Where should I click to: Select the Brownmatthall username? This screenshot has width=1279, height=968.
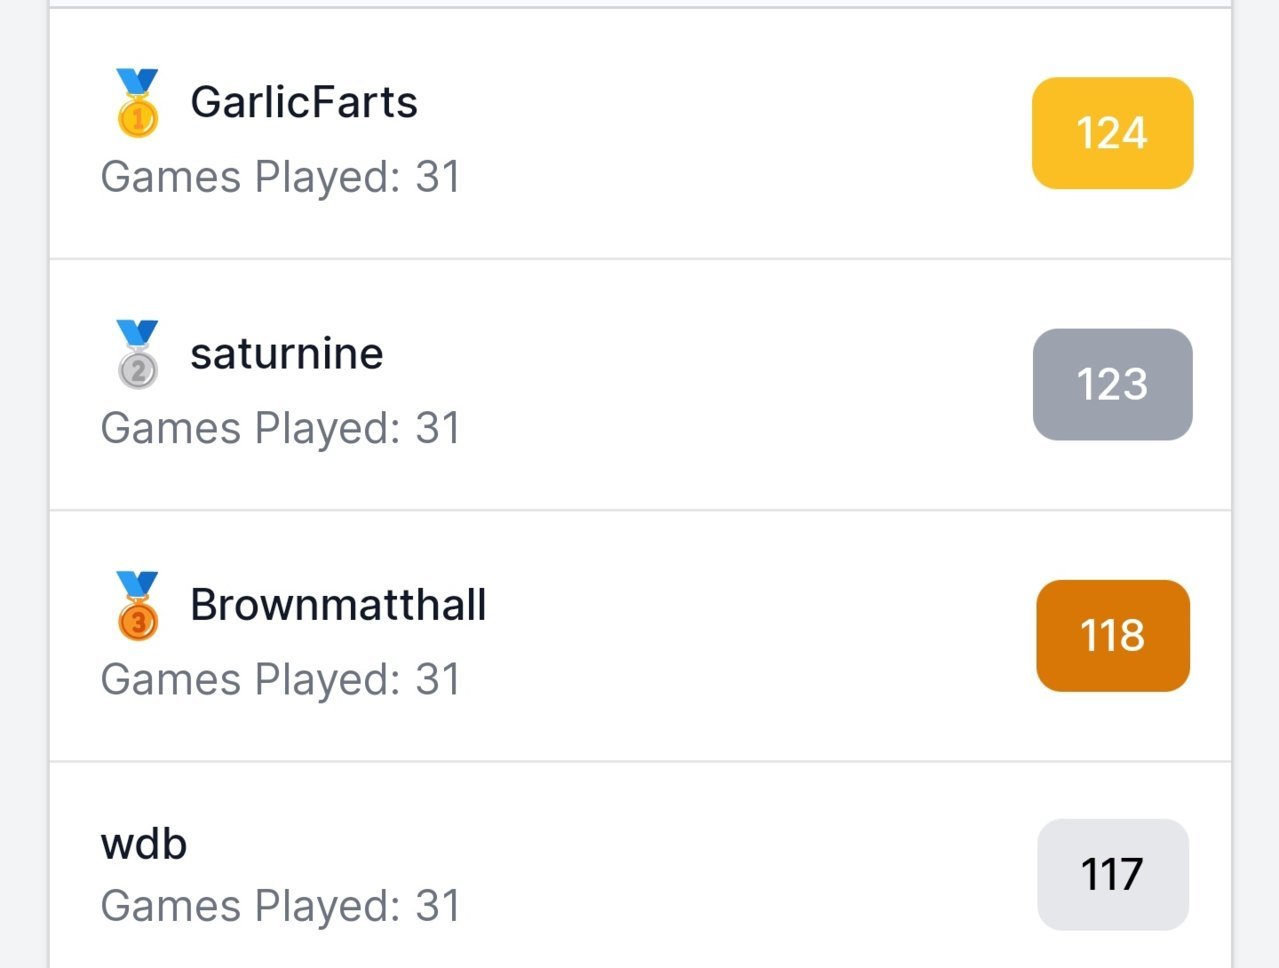[338, 605]
